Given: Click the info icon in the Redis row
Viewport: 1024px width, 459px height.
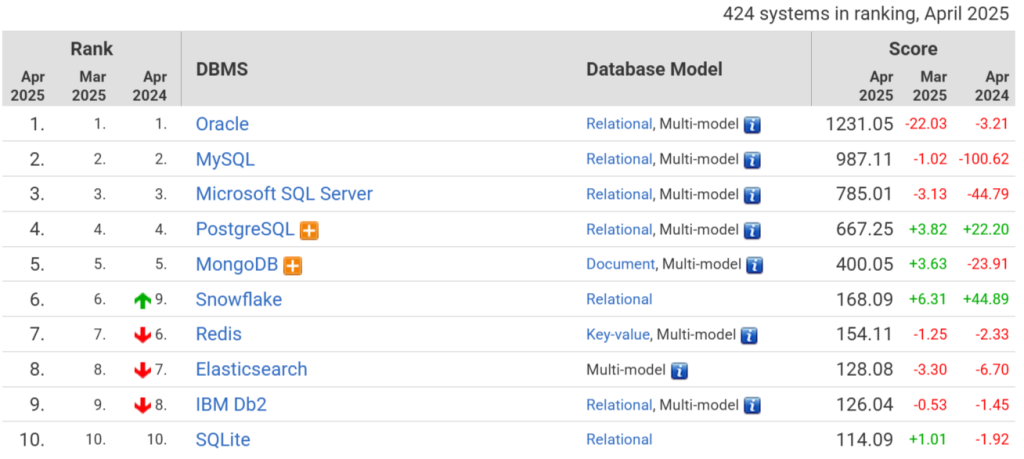Looking at the screenshot, I should coord(748,335).
